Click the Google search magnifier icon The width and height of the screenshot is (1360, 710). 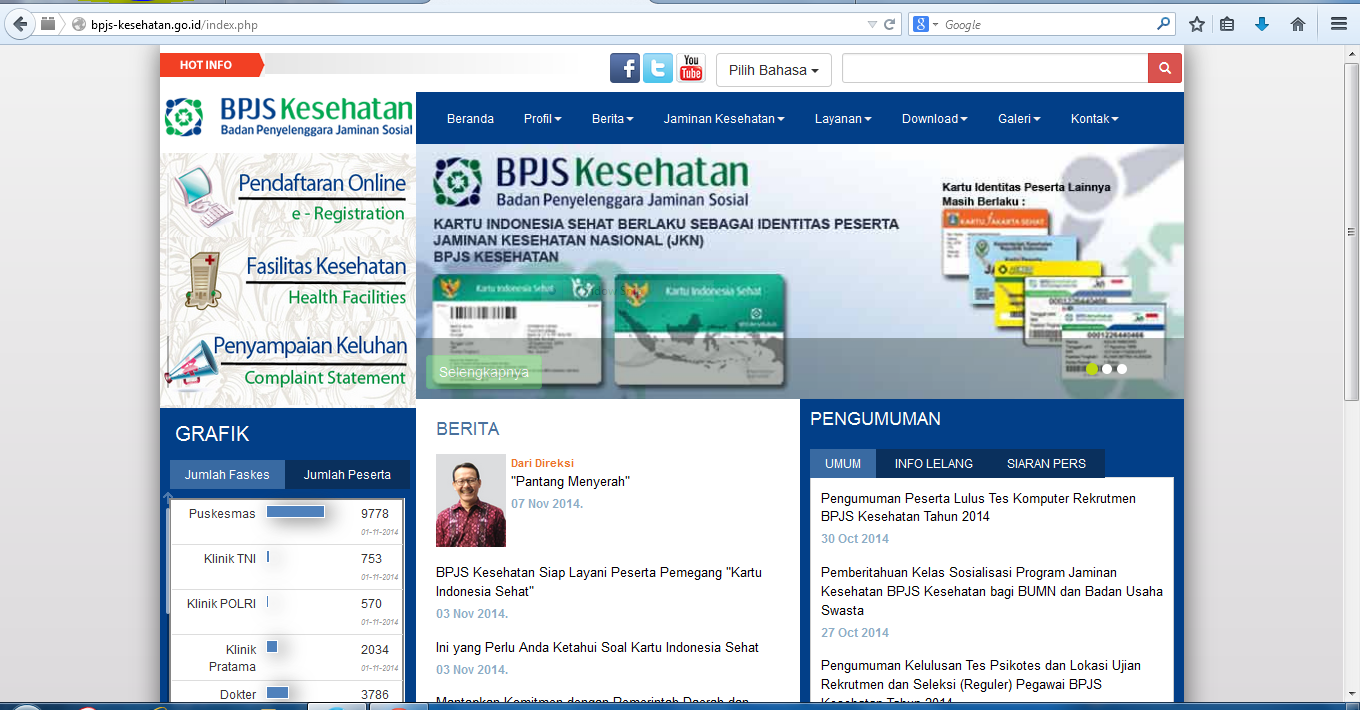click(1164, 24)
